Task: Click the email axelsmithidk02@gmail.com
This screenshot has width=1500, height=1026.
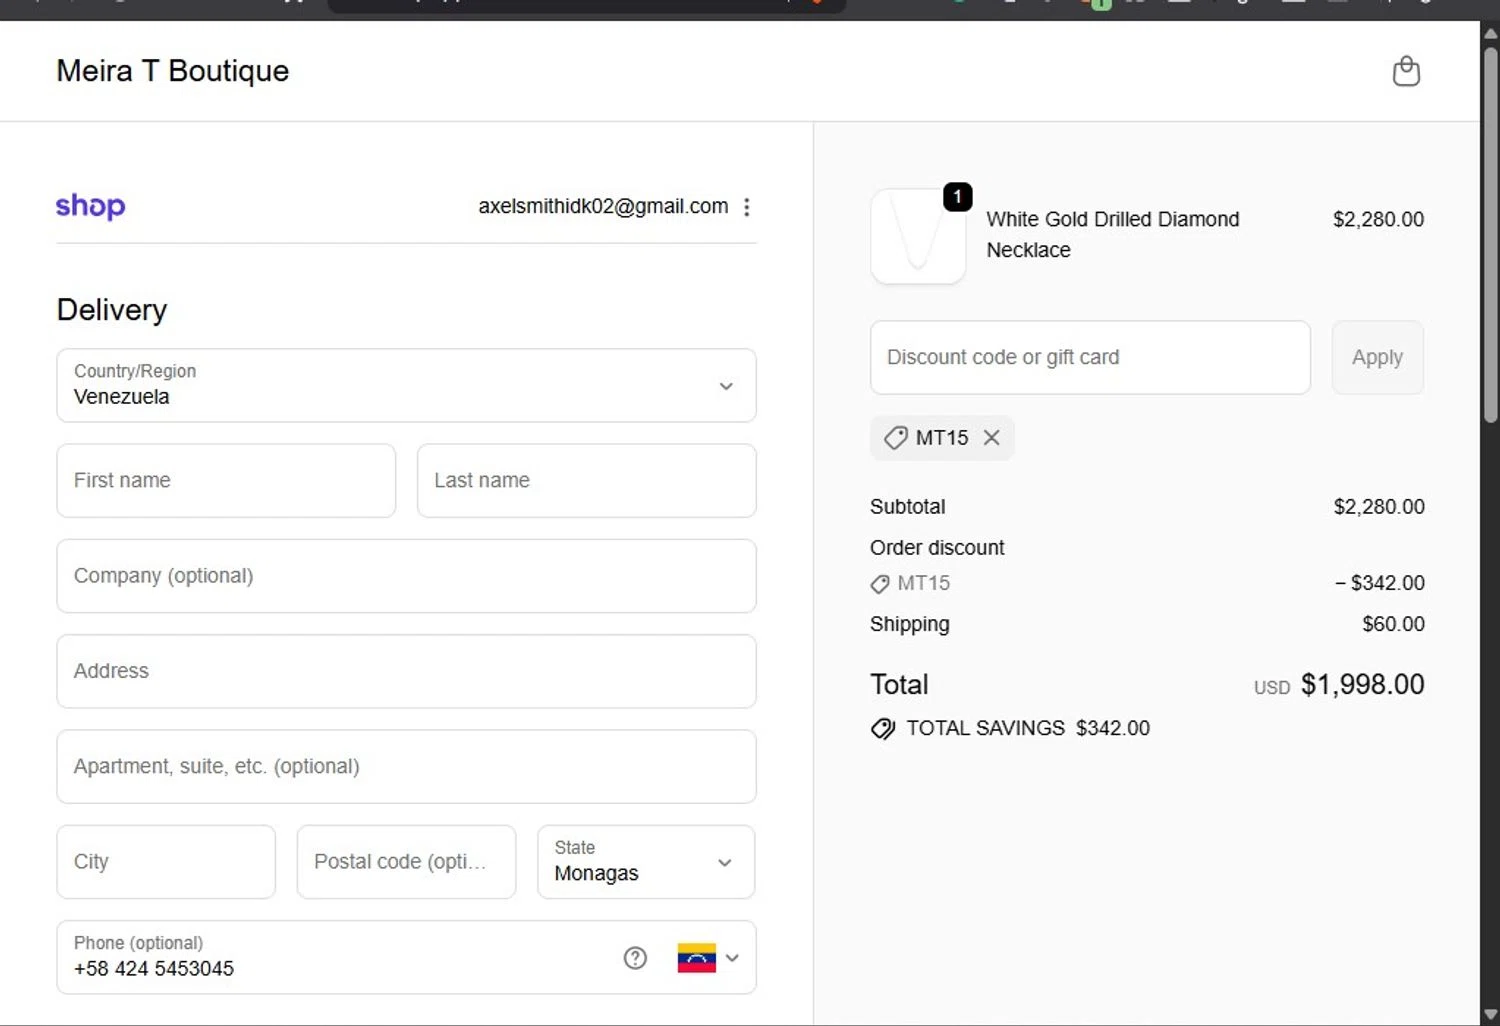Action: coord(603,207)
